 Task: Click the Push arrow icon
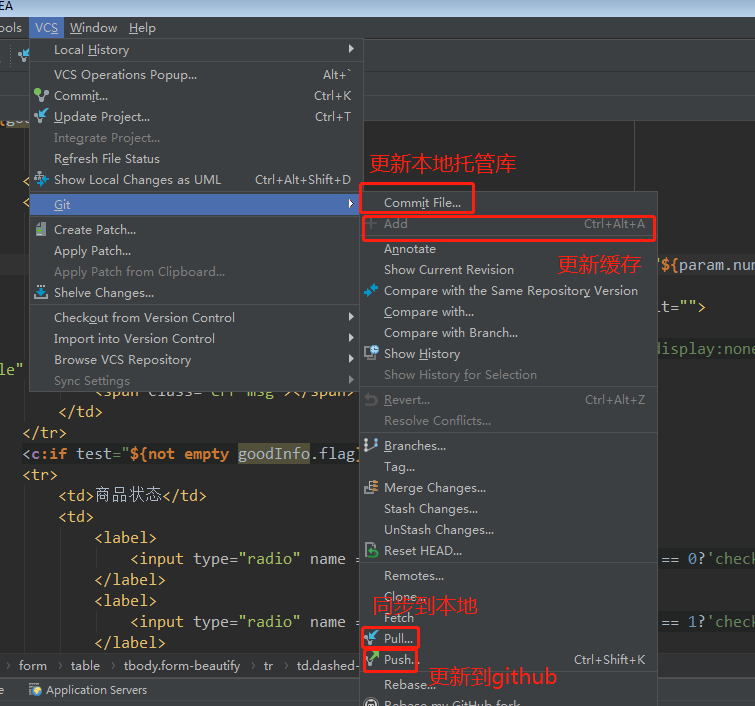pyautogui.click(x=371, y=658)
